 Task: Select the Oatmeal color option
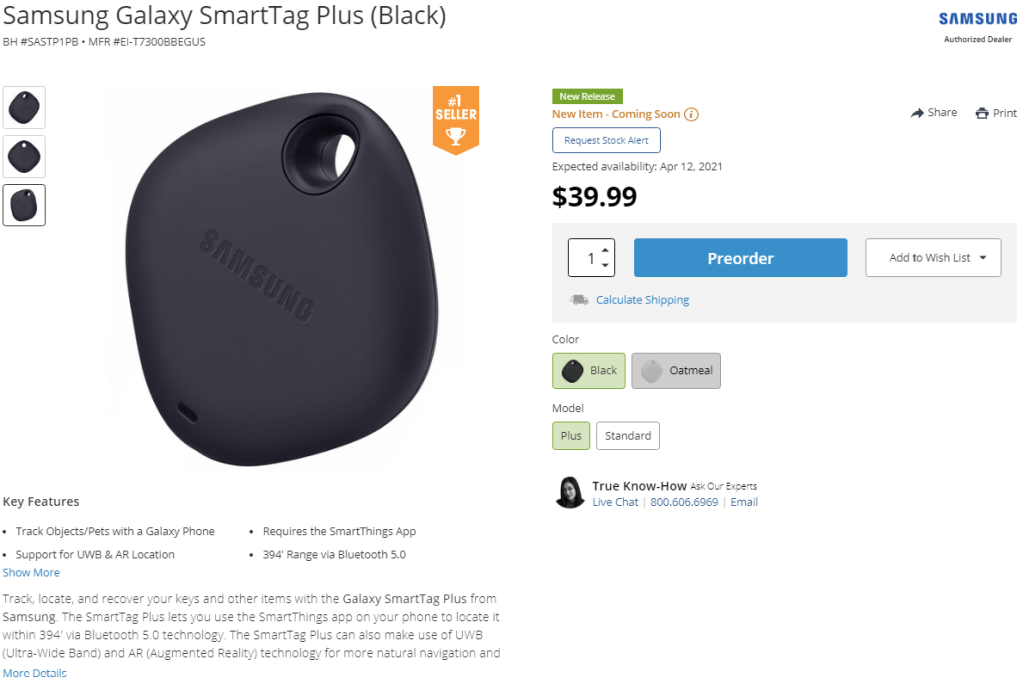click(x=676, y=370)
